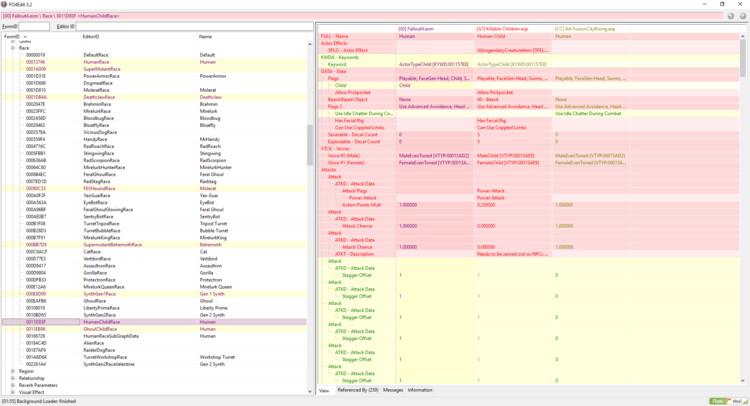Select the BrahminRace record
750x406 pixels.
154,104
